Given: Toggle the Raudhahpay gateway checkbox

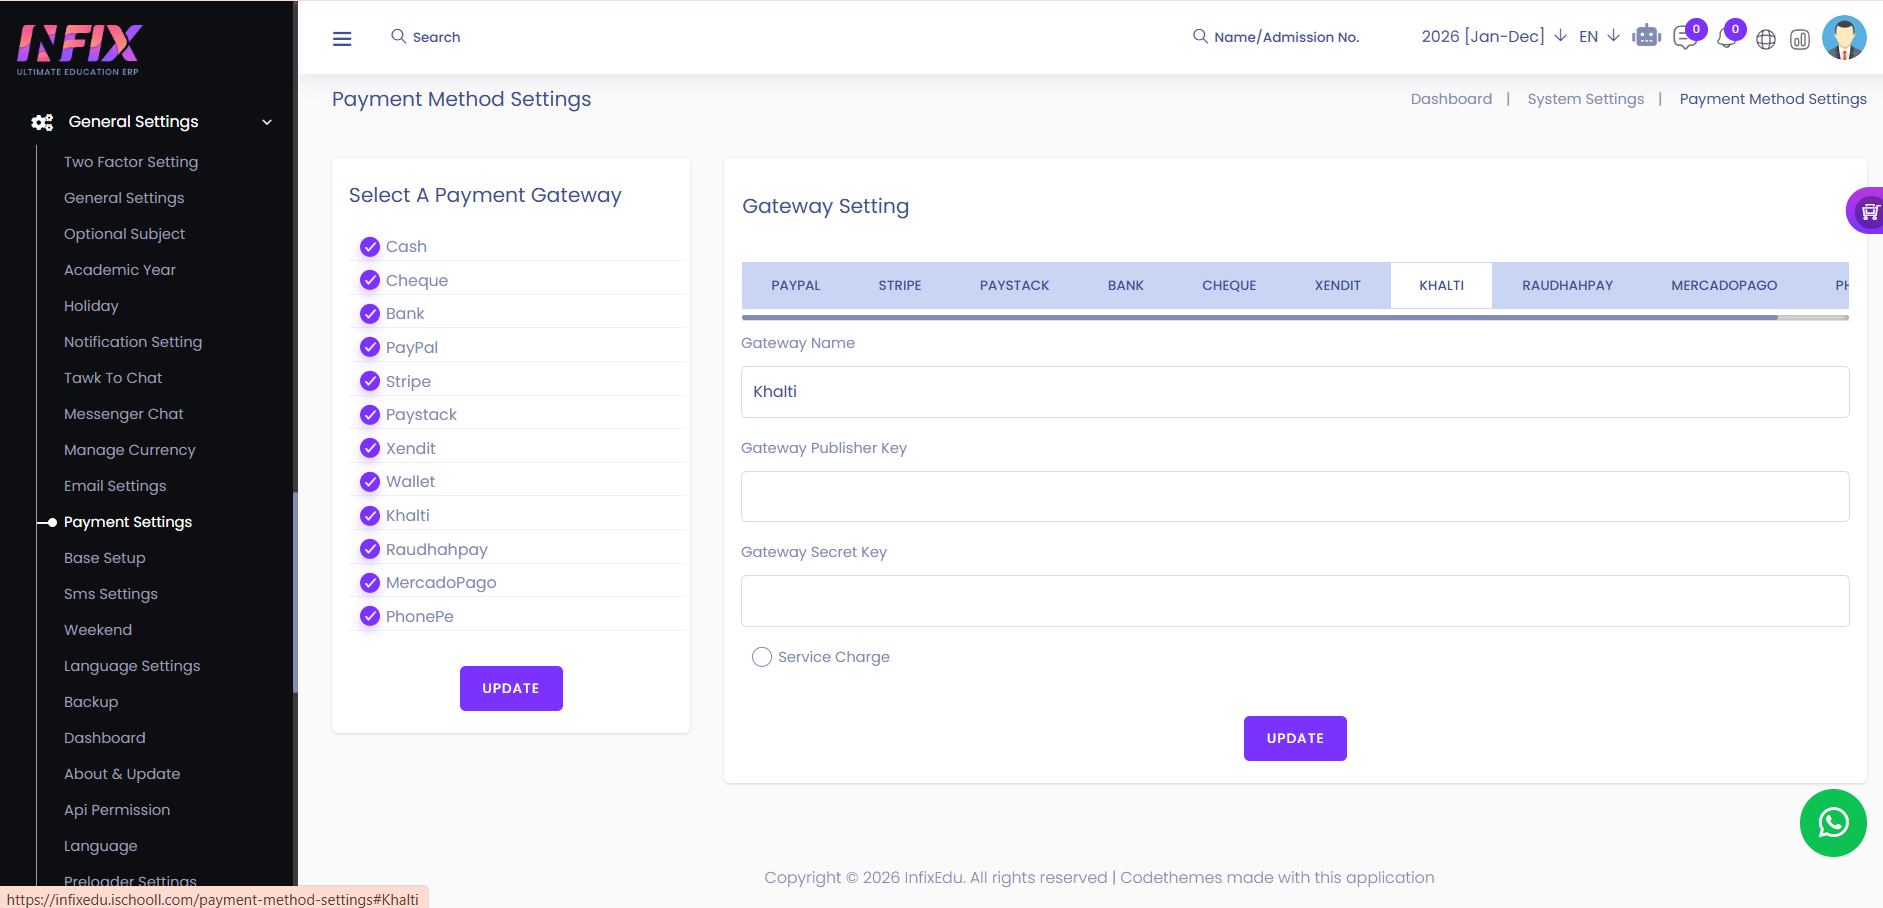Looking at the screenshot, I should tap(370, 549).
